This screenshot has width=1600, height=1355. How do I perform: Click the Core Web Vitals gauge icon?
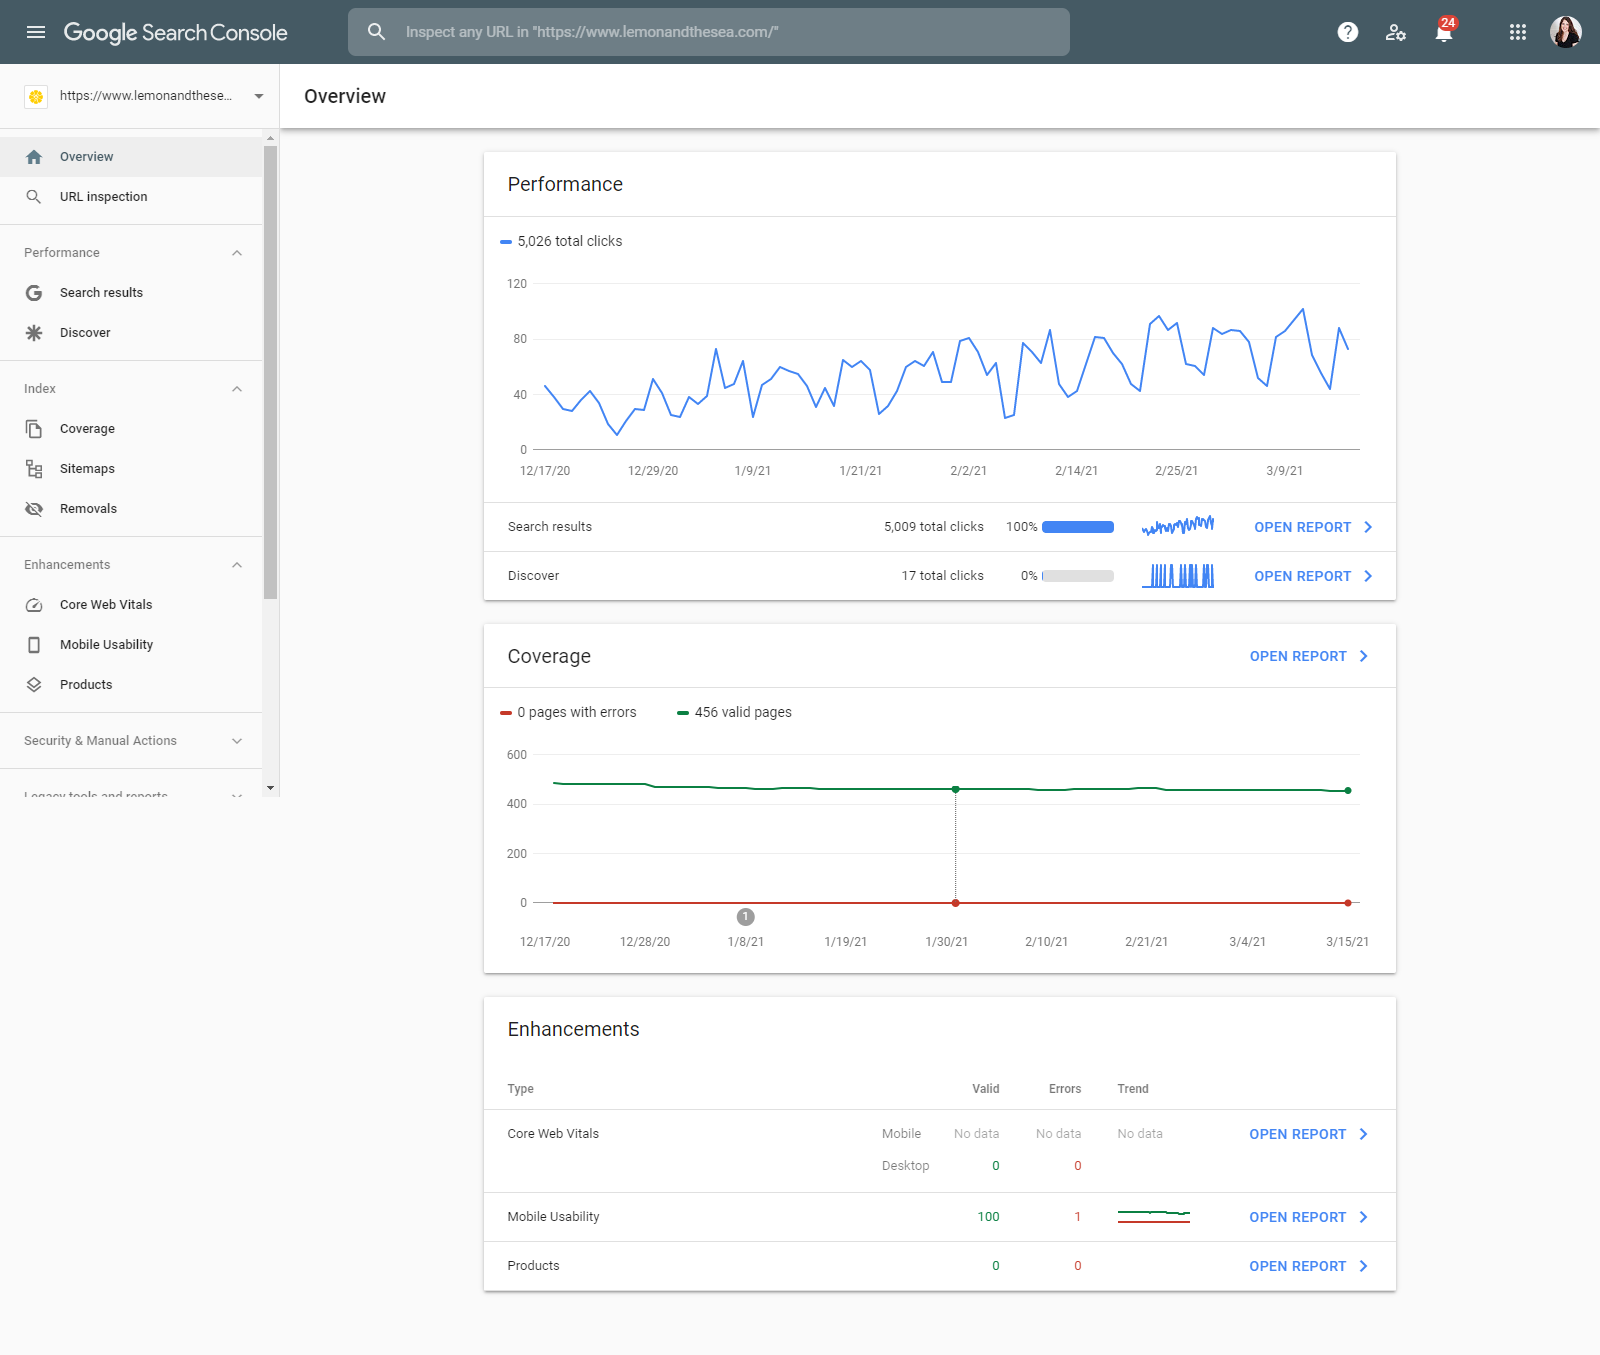(x=34, y=605)
